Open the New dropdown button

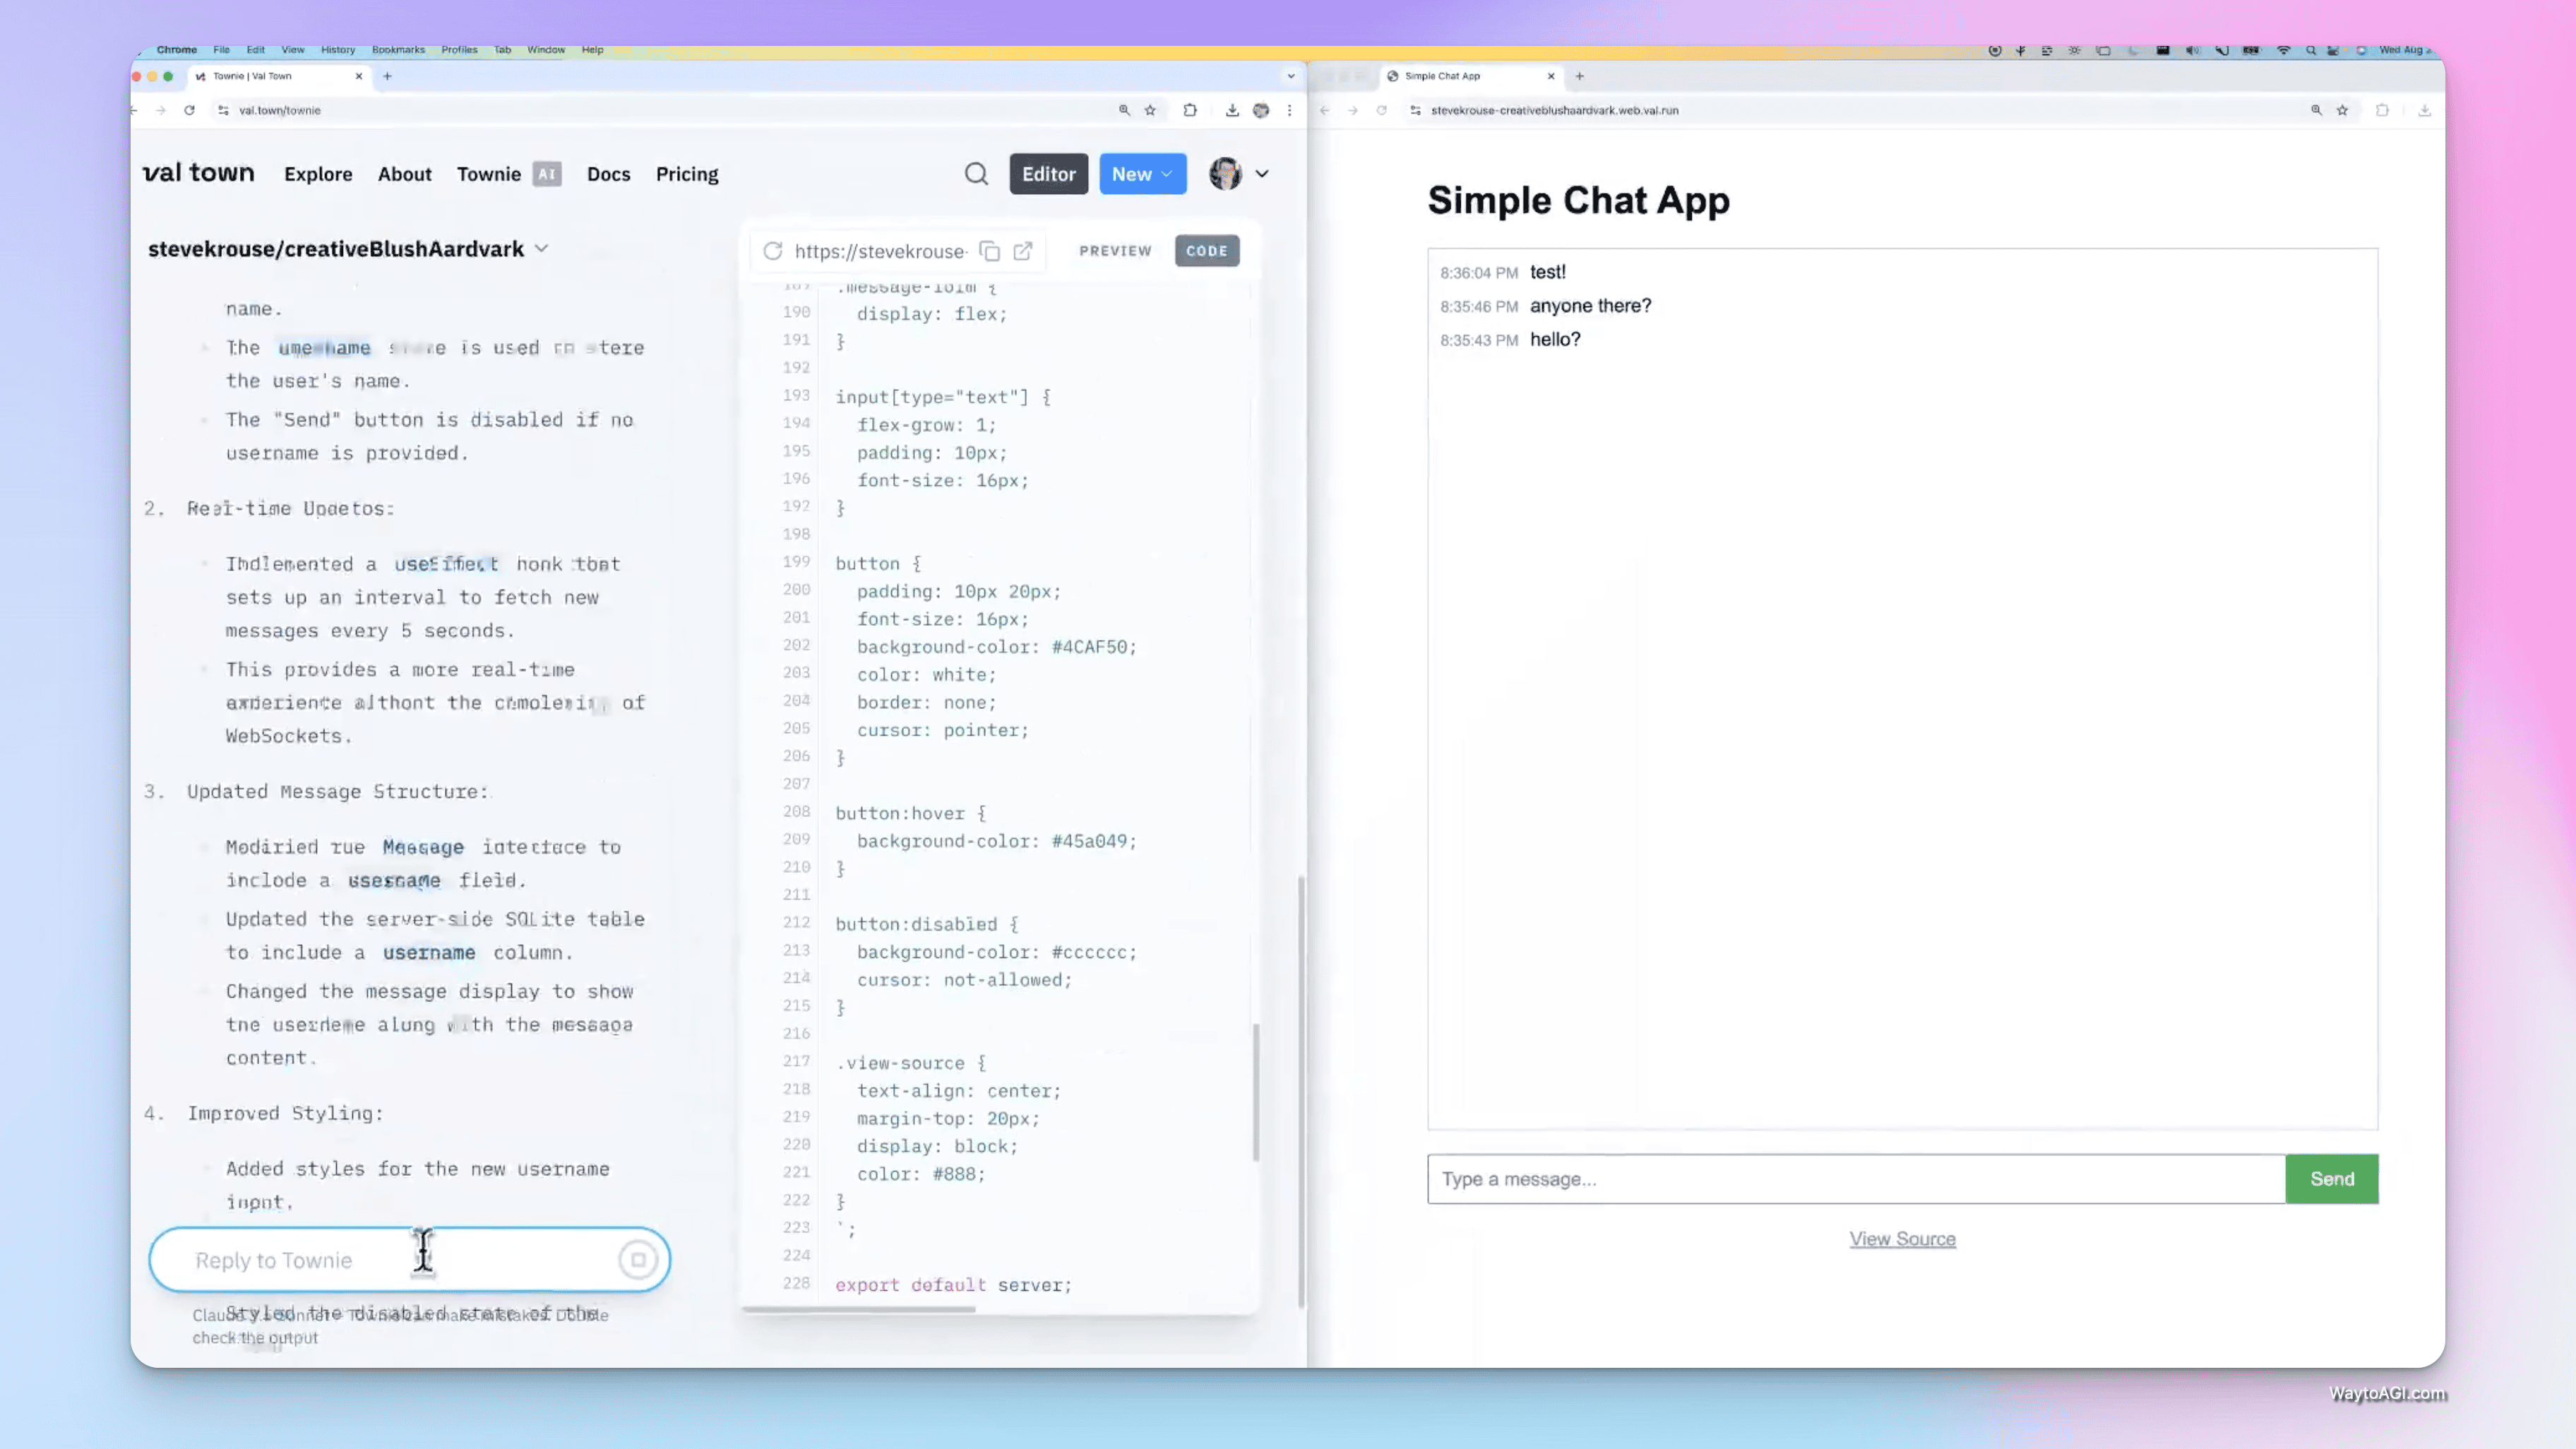coord(1142,174)
